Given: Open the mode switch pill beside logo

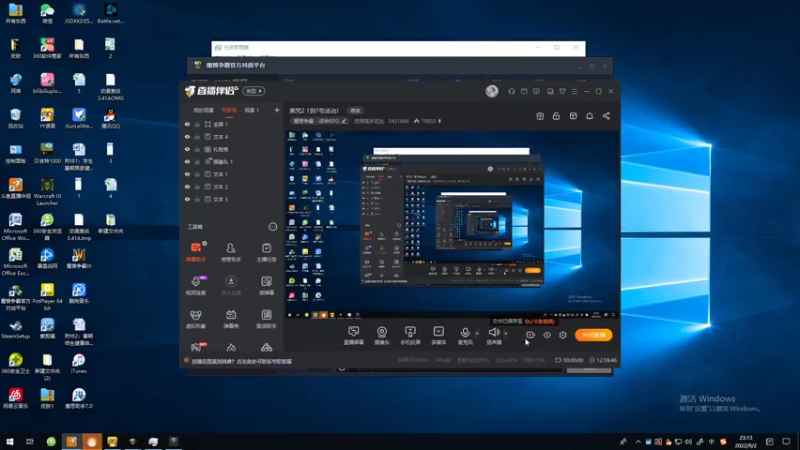Looking at the screenshot, I should click(254, 91).
